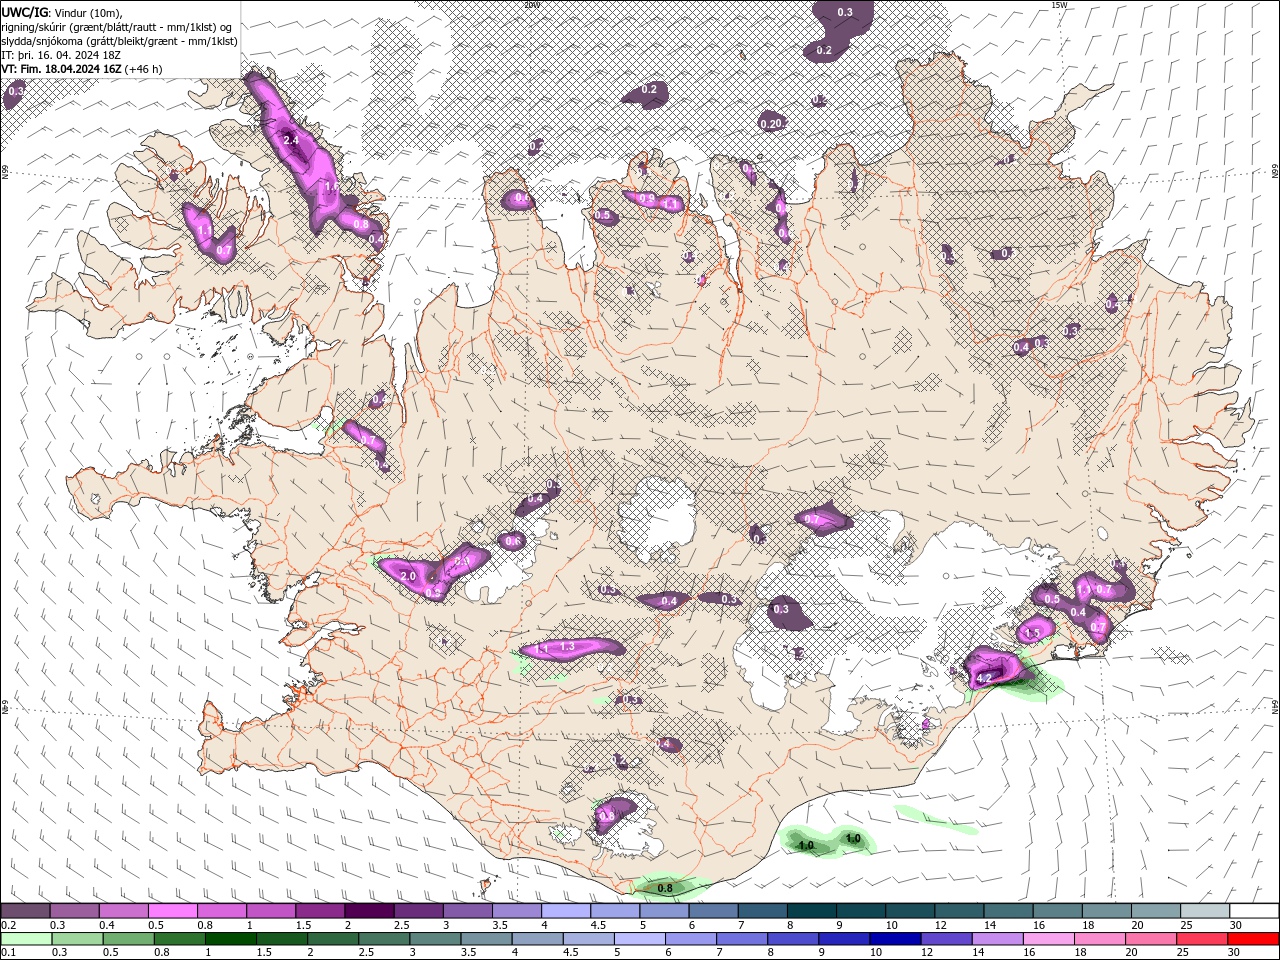Click the 20W longitude label
This screenshot has height=960, width=1280.
coord(531,5)
